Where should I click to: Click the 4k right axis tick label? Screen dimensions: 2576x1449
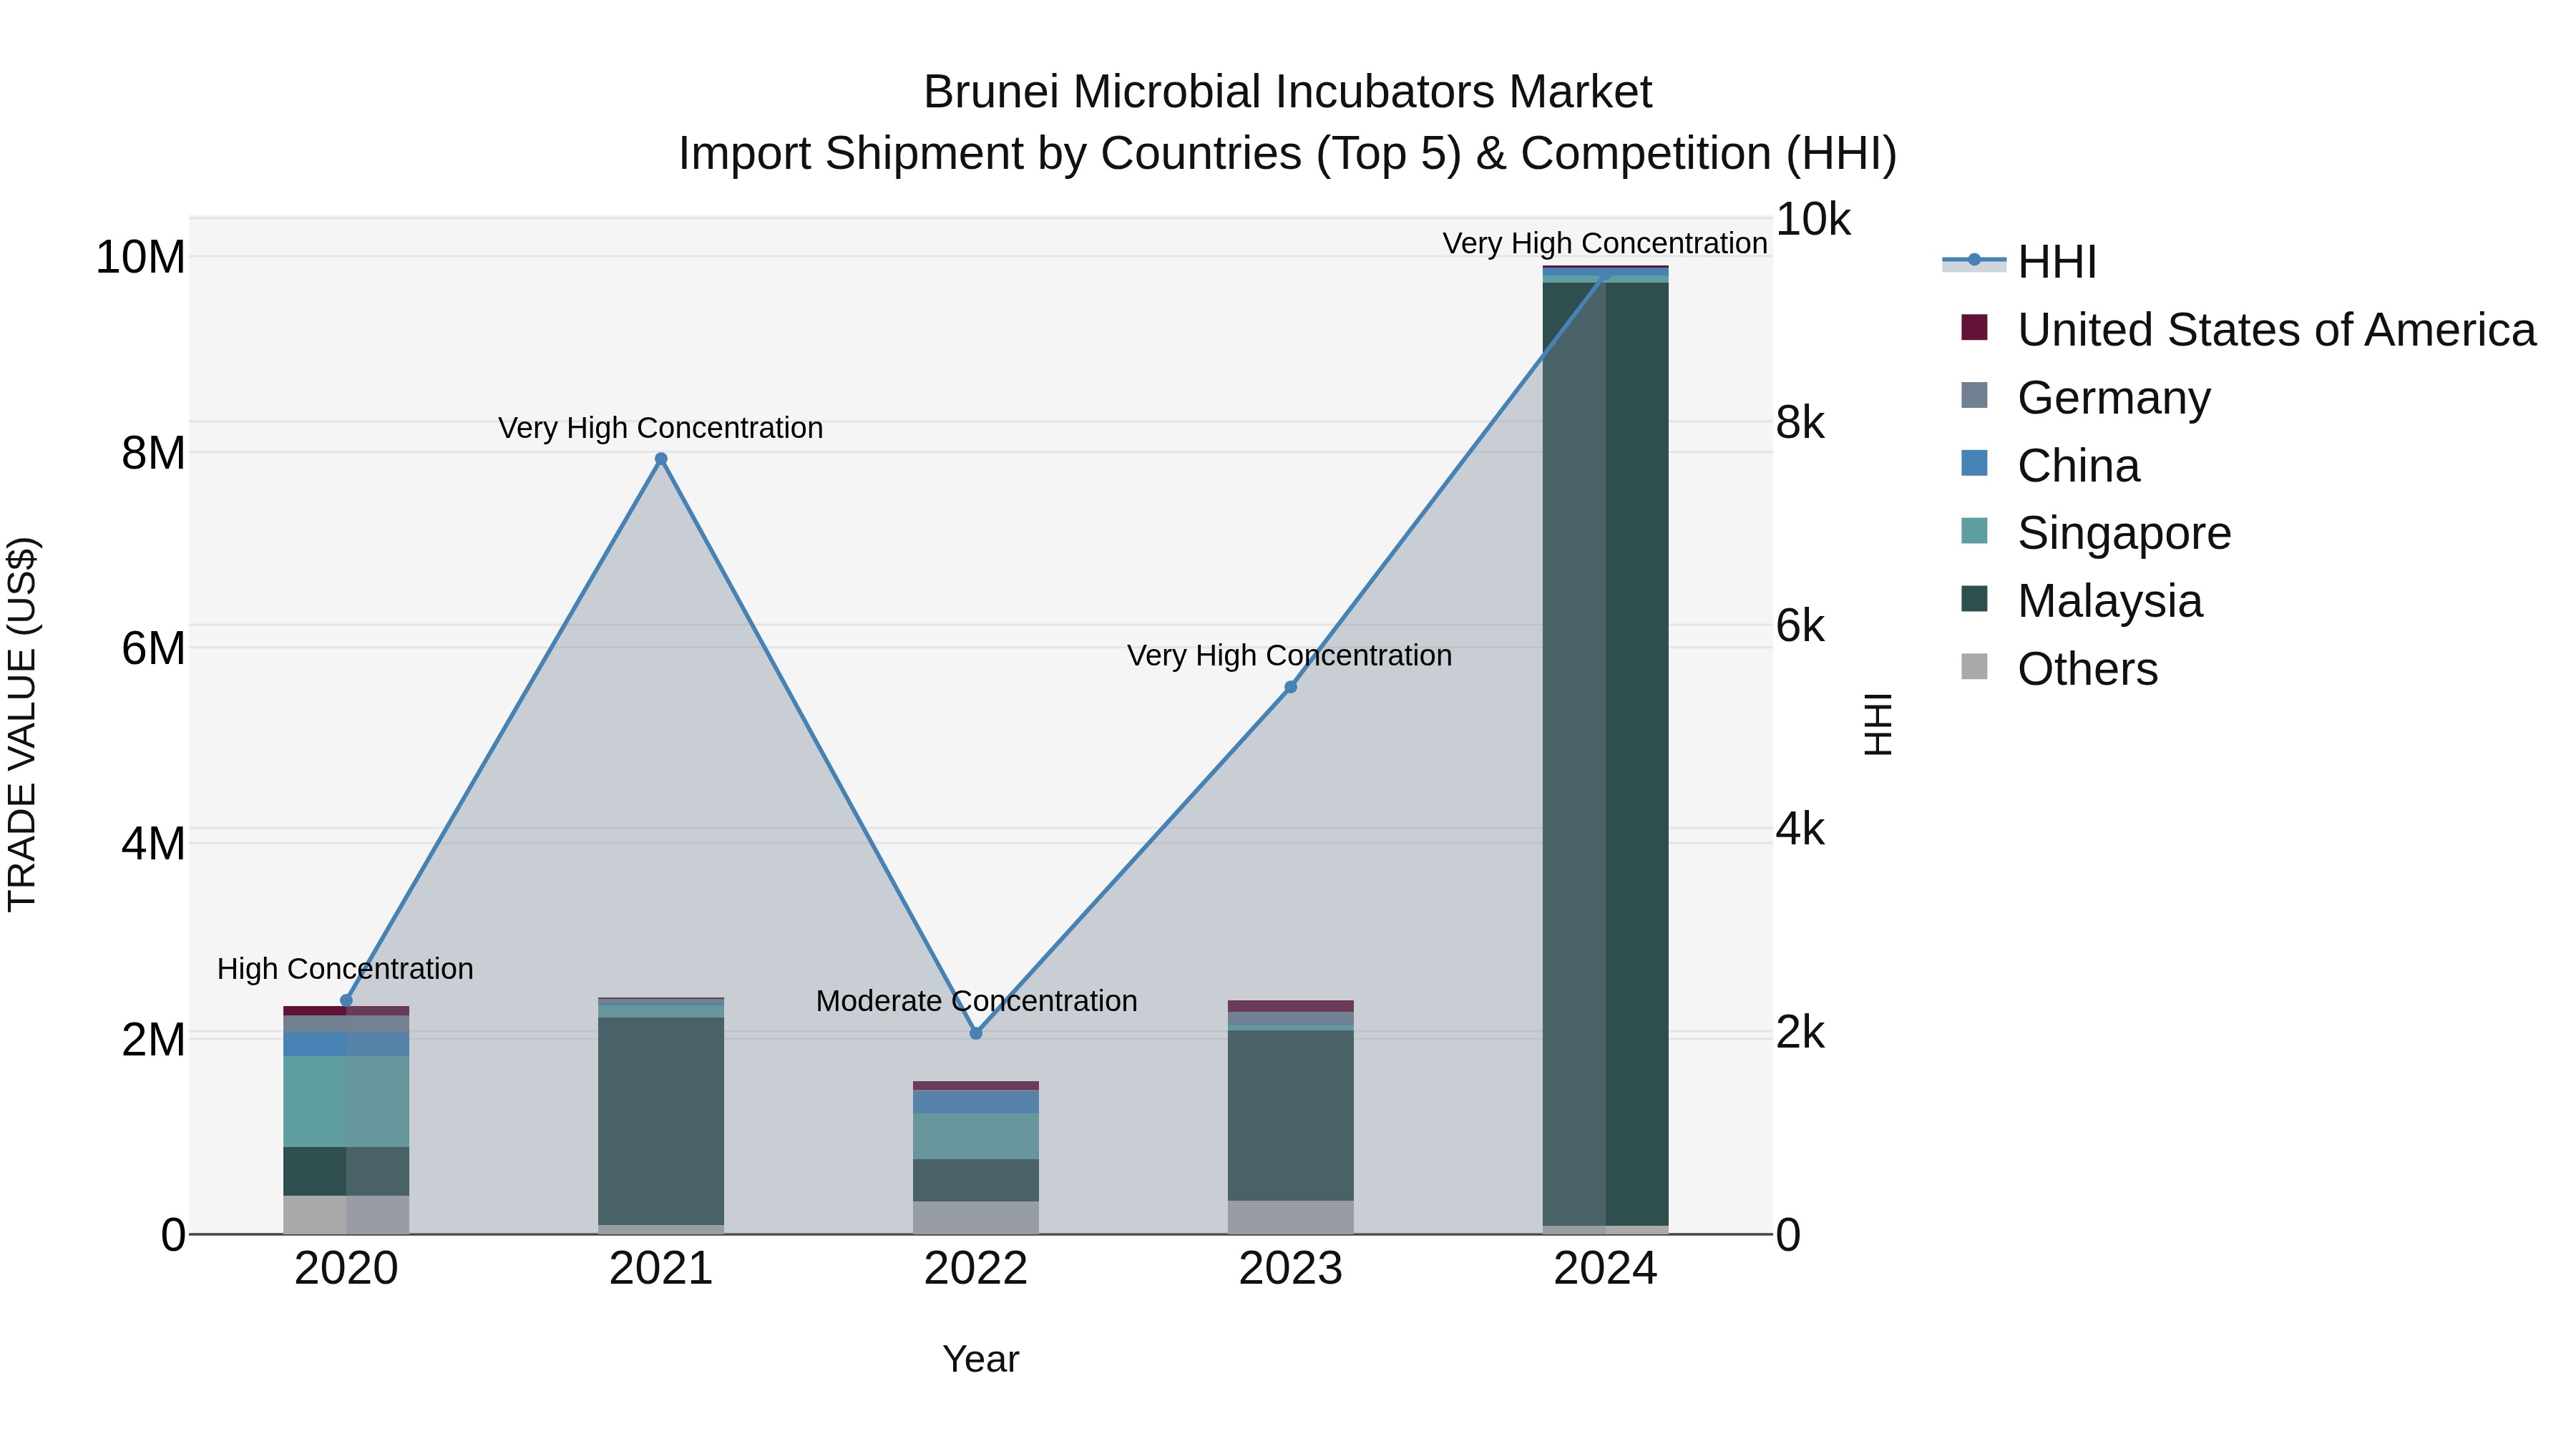1800,829
